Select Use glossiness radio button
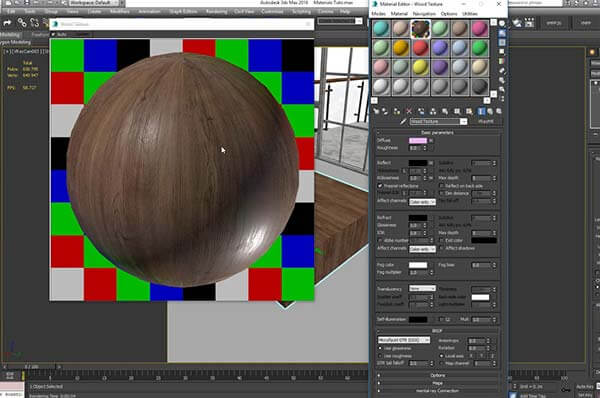Viewport: 600px width, 398px height. click(380, 348)
